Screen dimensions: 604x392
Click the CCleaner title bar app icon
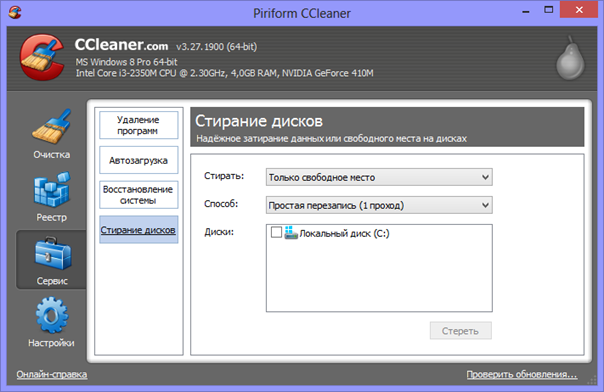15,12
